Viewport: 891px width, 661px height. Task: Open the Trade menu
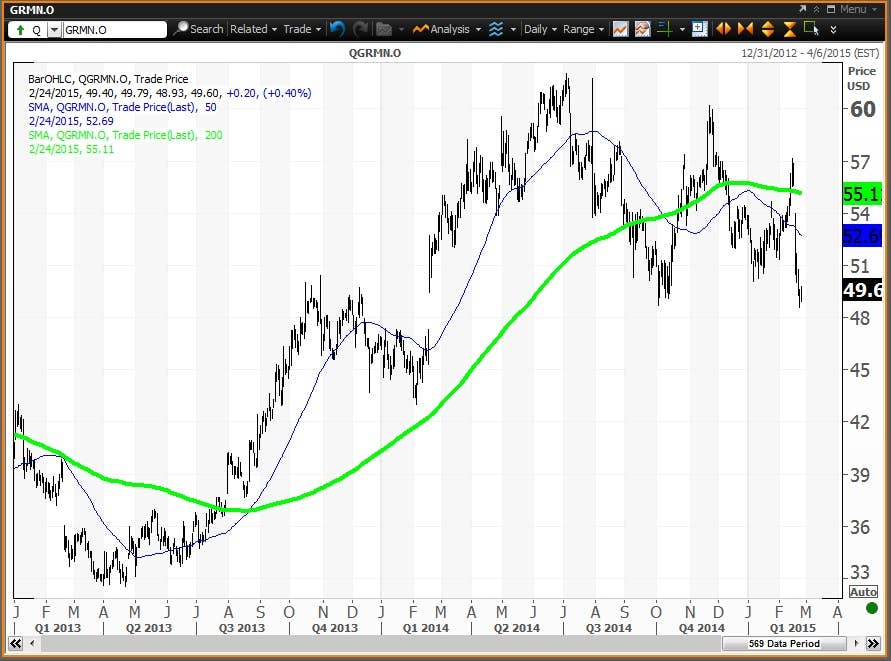pyautogui.click(x=301, y=29)
